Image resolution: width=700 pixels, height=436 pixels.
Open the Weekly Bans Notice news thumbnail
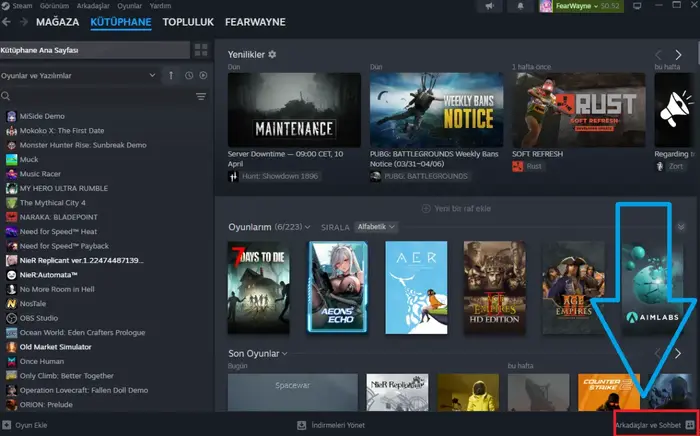[437, 110]
